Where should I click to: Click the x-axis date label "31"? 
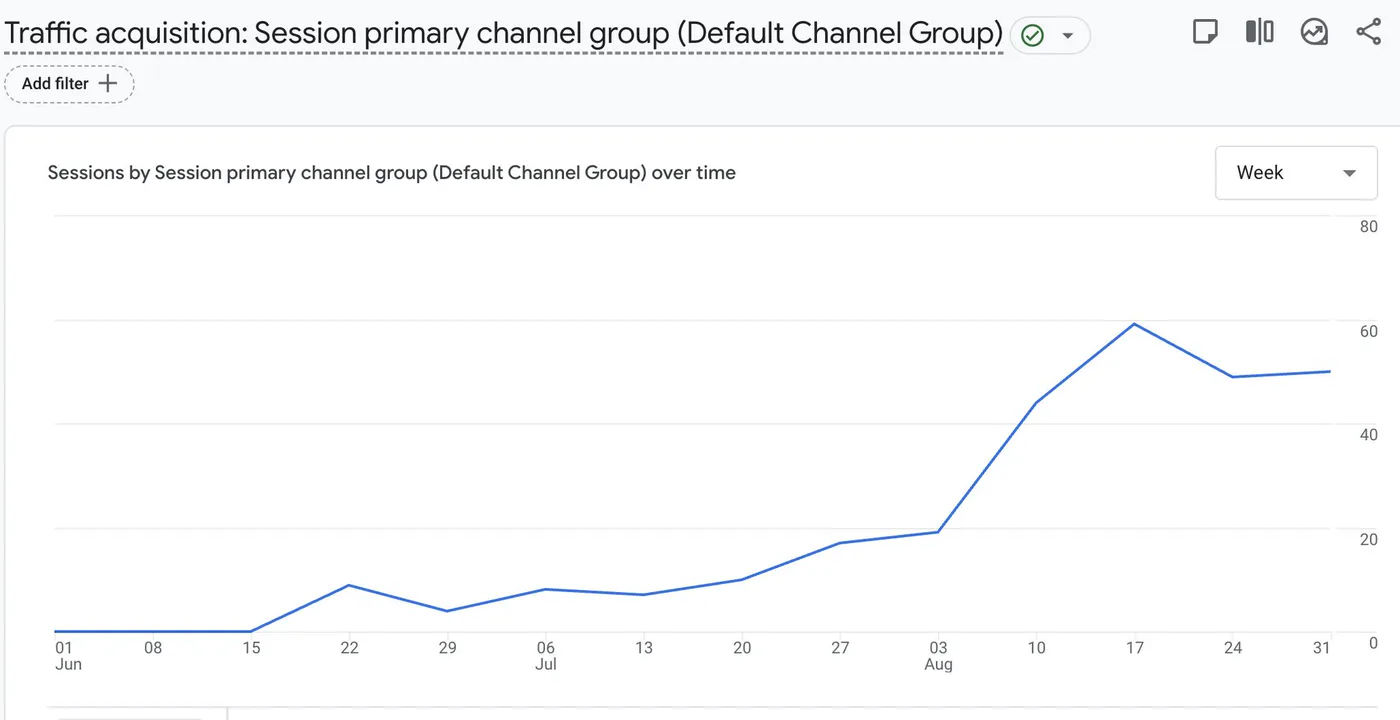[1322, 648]
